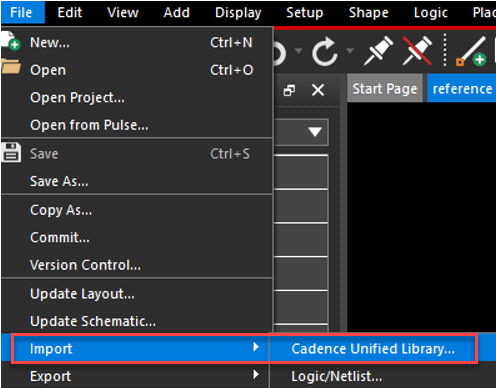Screen dimensions: 496x388
Task: Open the Display menu
Action: coord(238,12)
